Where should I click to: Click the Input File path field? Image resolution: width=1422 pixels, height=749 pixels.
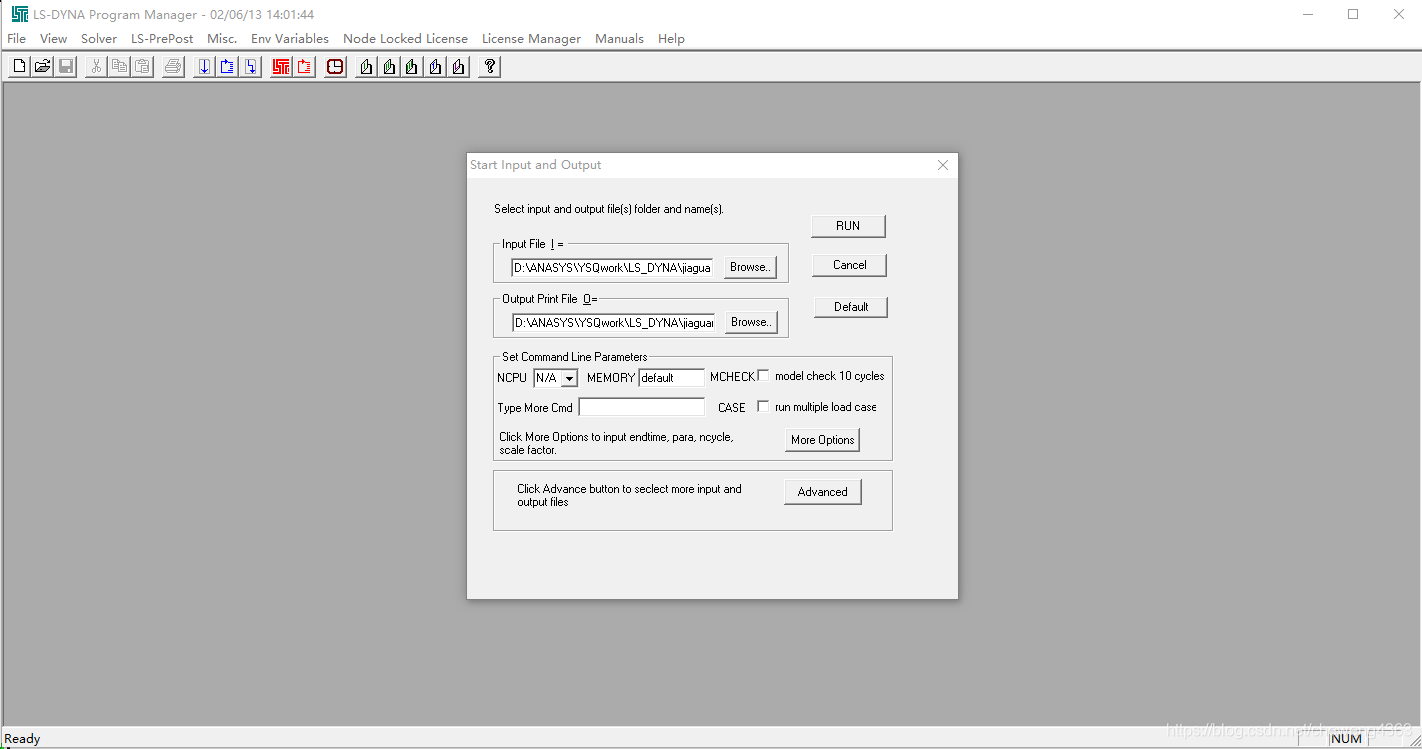point(613,268)
